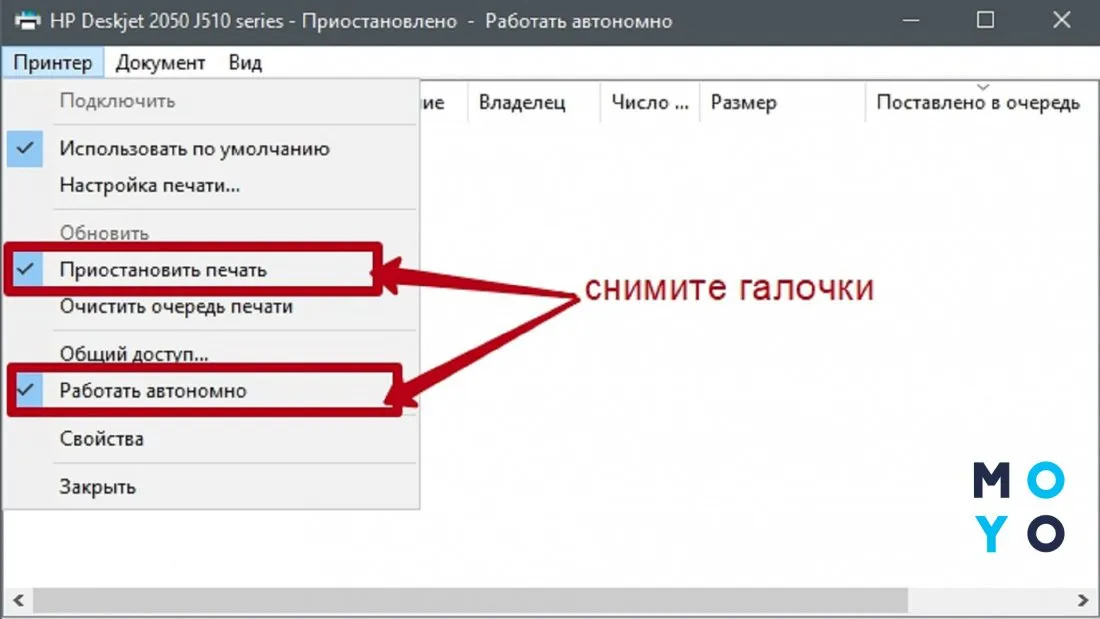Close the HP Deskjet print queue window

pos(1061,21)
